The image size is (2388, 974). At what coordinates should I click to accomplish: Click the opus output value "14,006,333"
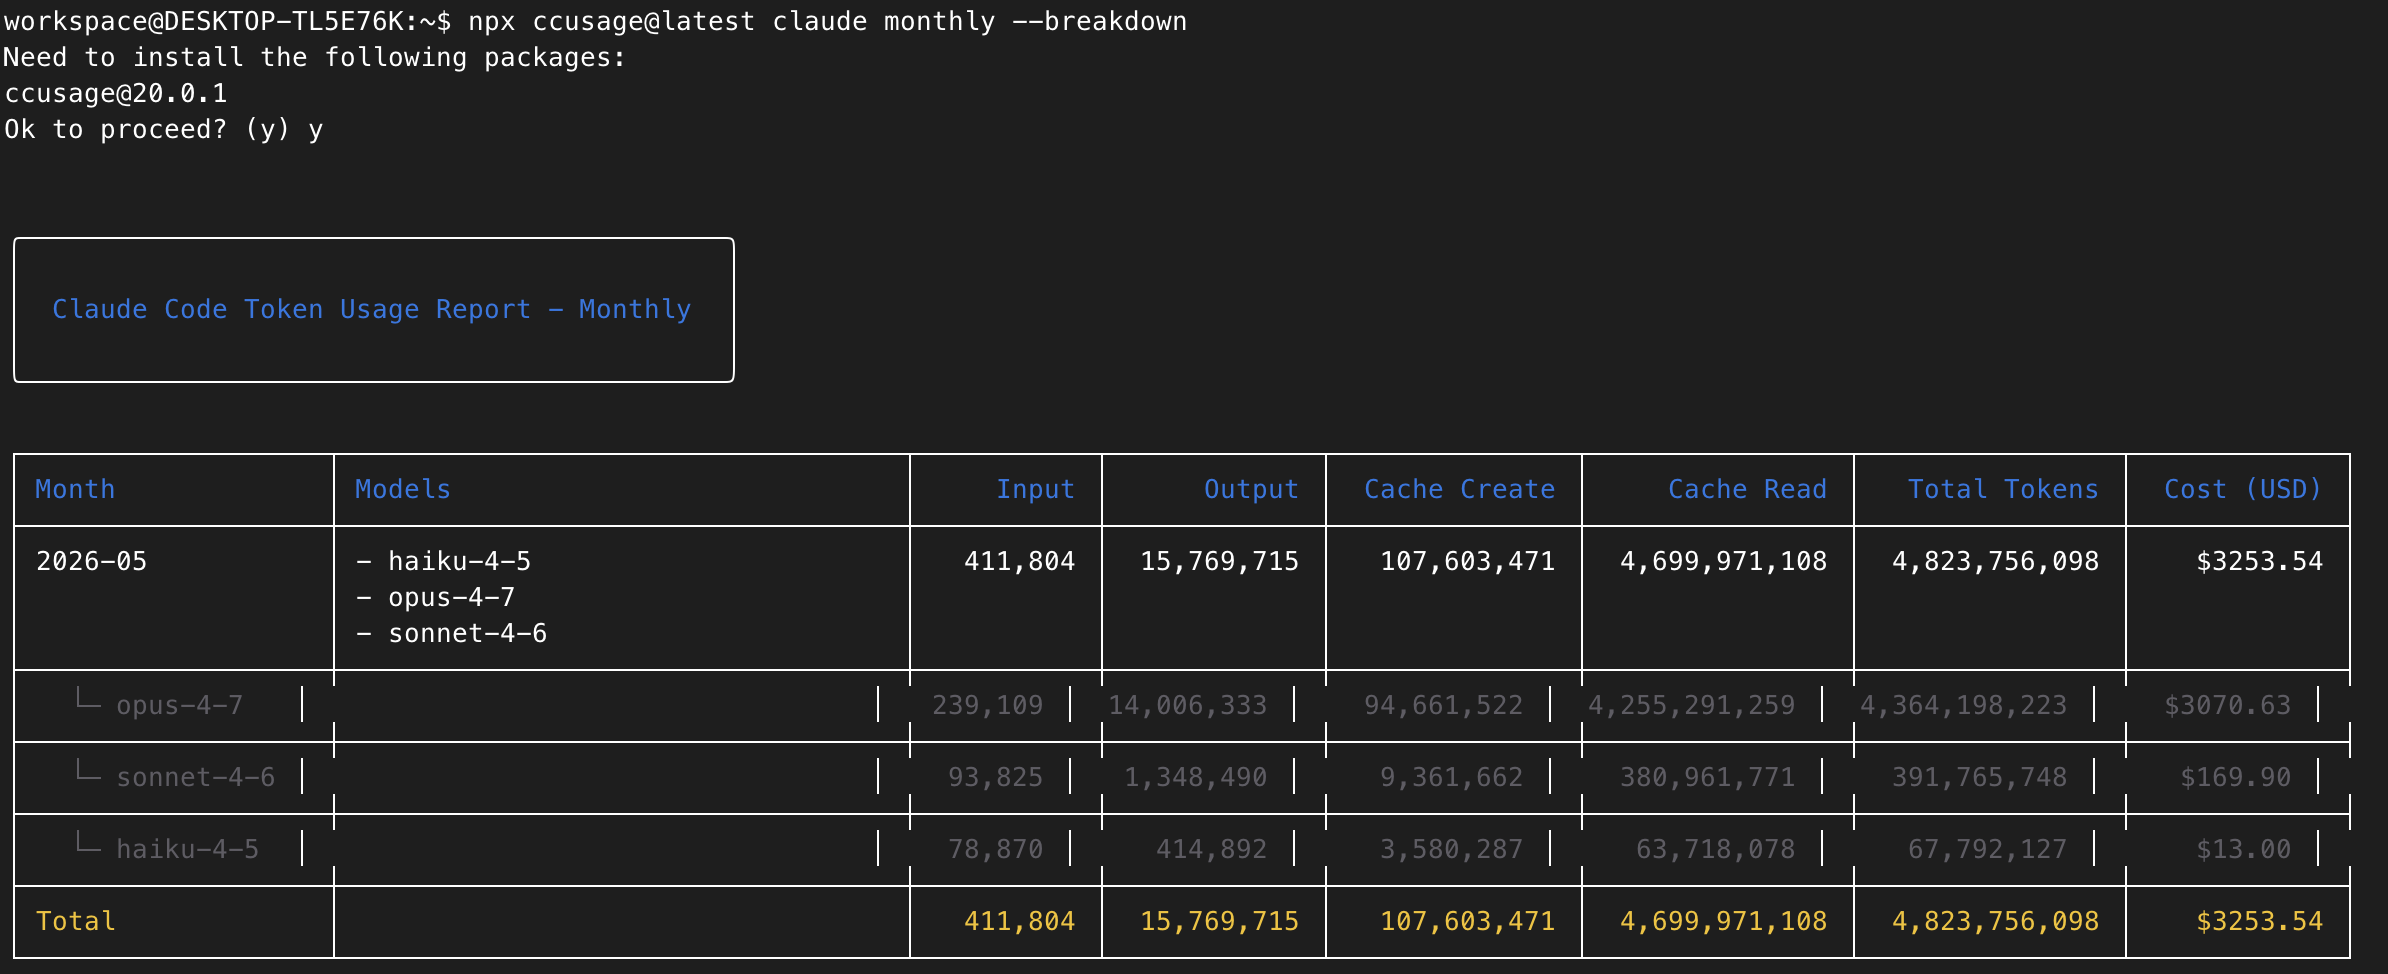[1187, 705]
